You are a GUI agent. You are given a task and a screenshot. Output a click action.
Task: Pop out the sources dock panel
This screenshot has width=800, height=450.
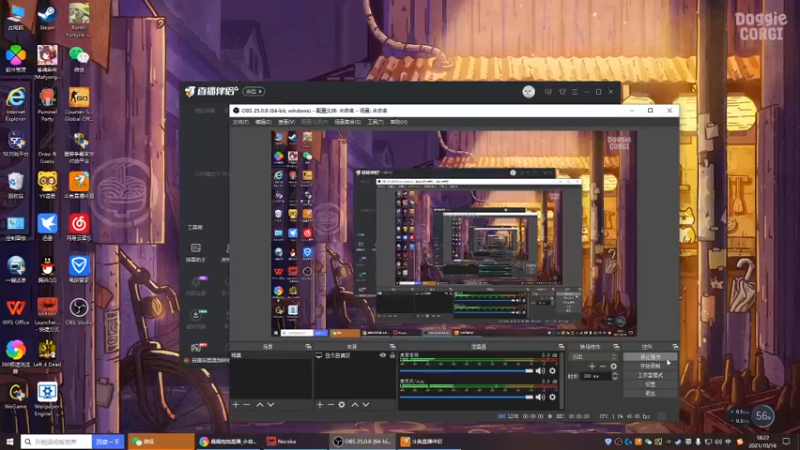392,346
